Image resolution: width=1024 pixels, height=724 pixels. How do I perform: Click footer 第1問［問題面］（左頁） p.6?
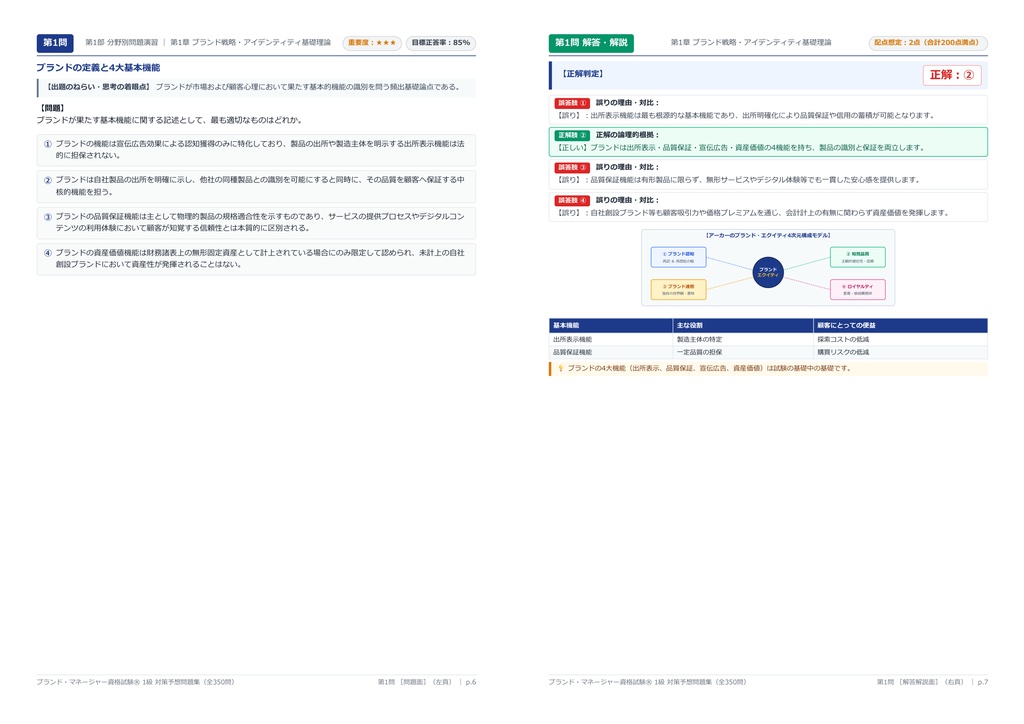pyautogui.click(x=427, y=682)
